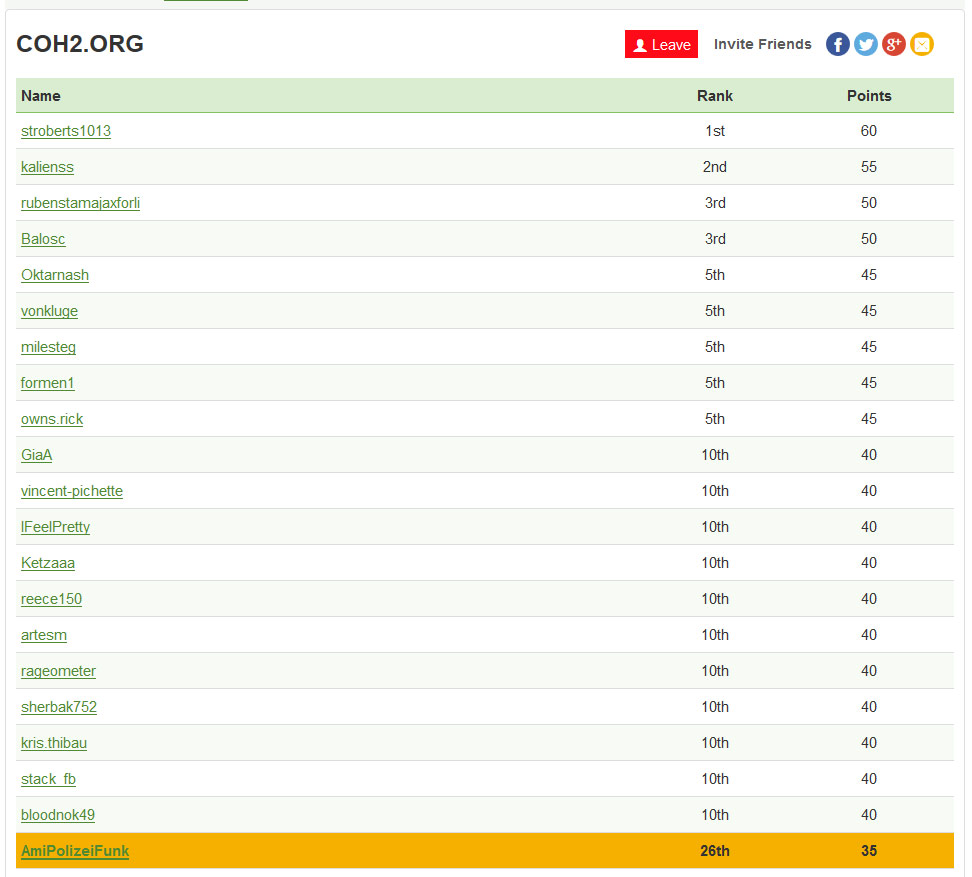
Task: Open milesteg profile link
Action: point(48,346)
